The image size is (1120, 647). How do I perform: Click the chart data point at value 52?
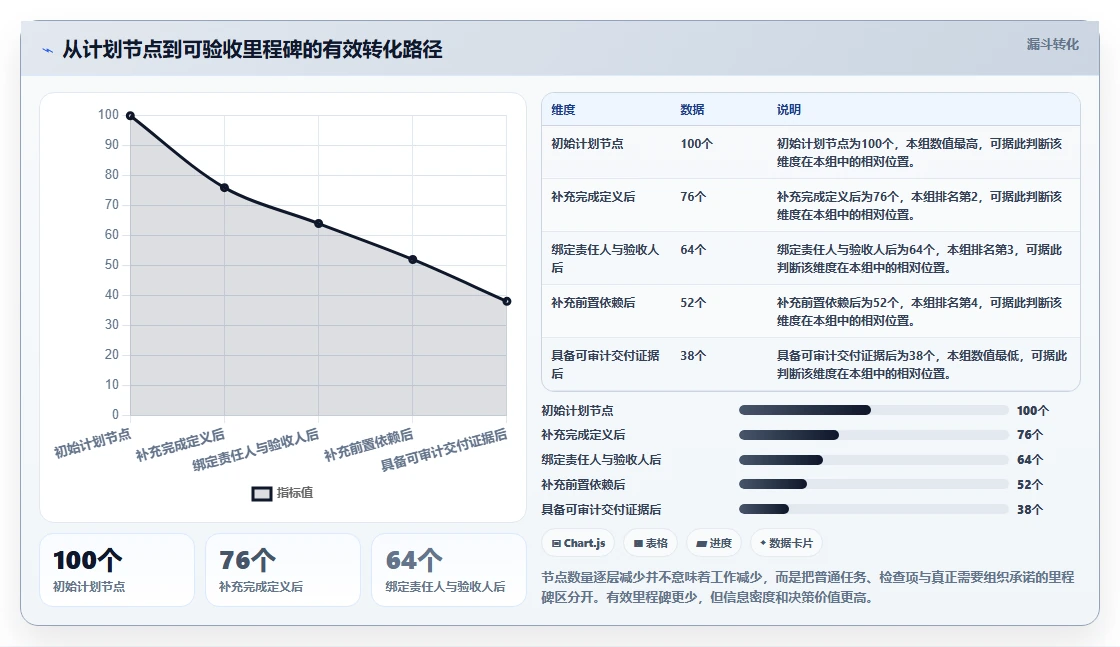tap(413, 259)
